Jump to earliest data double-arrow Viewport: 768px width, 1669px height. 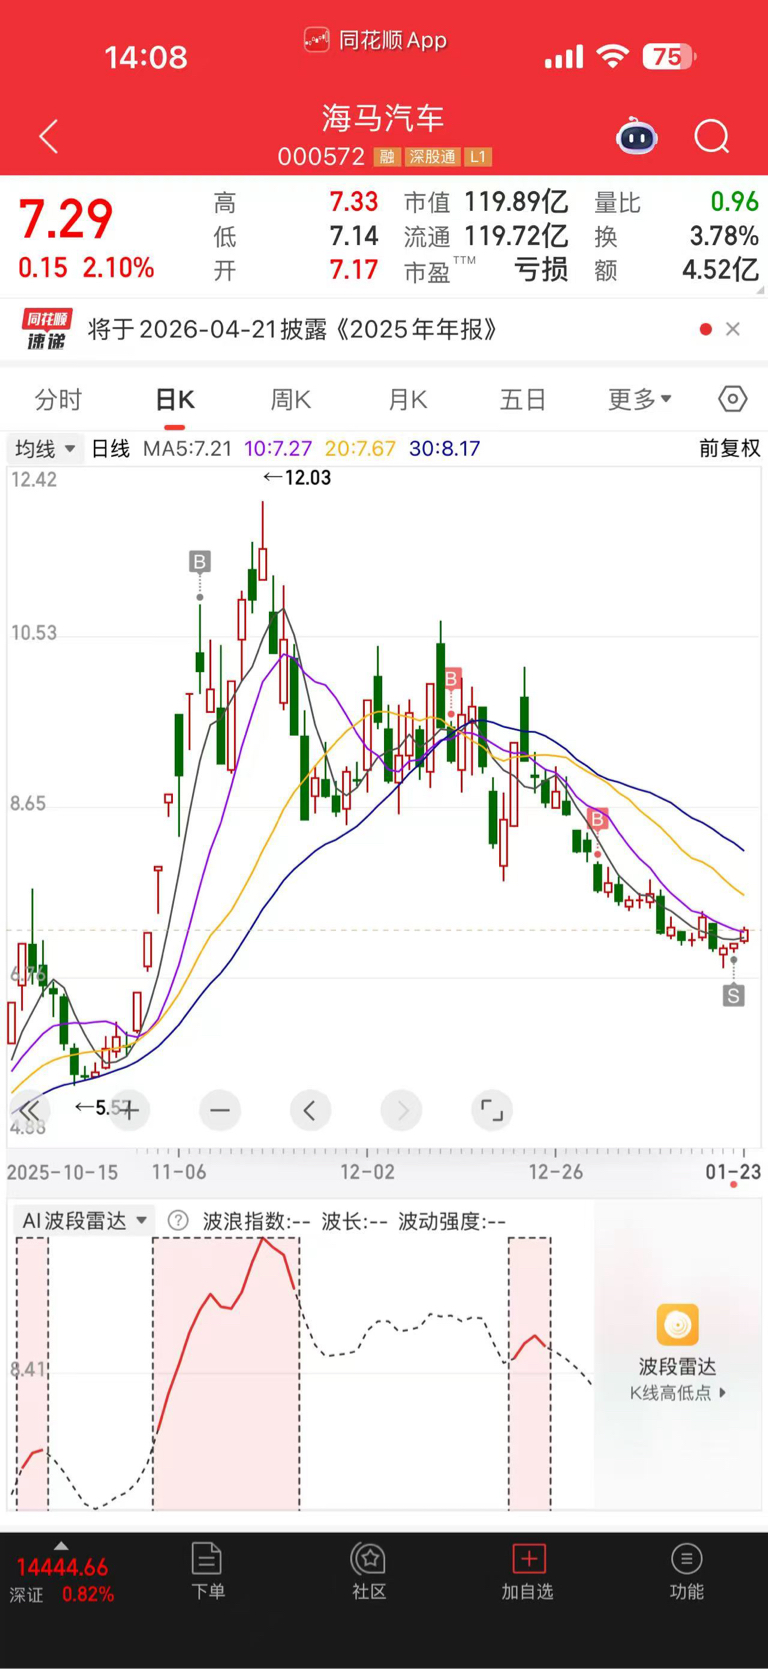pyautogui.click(x=29, y=1110)
